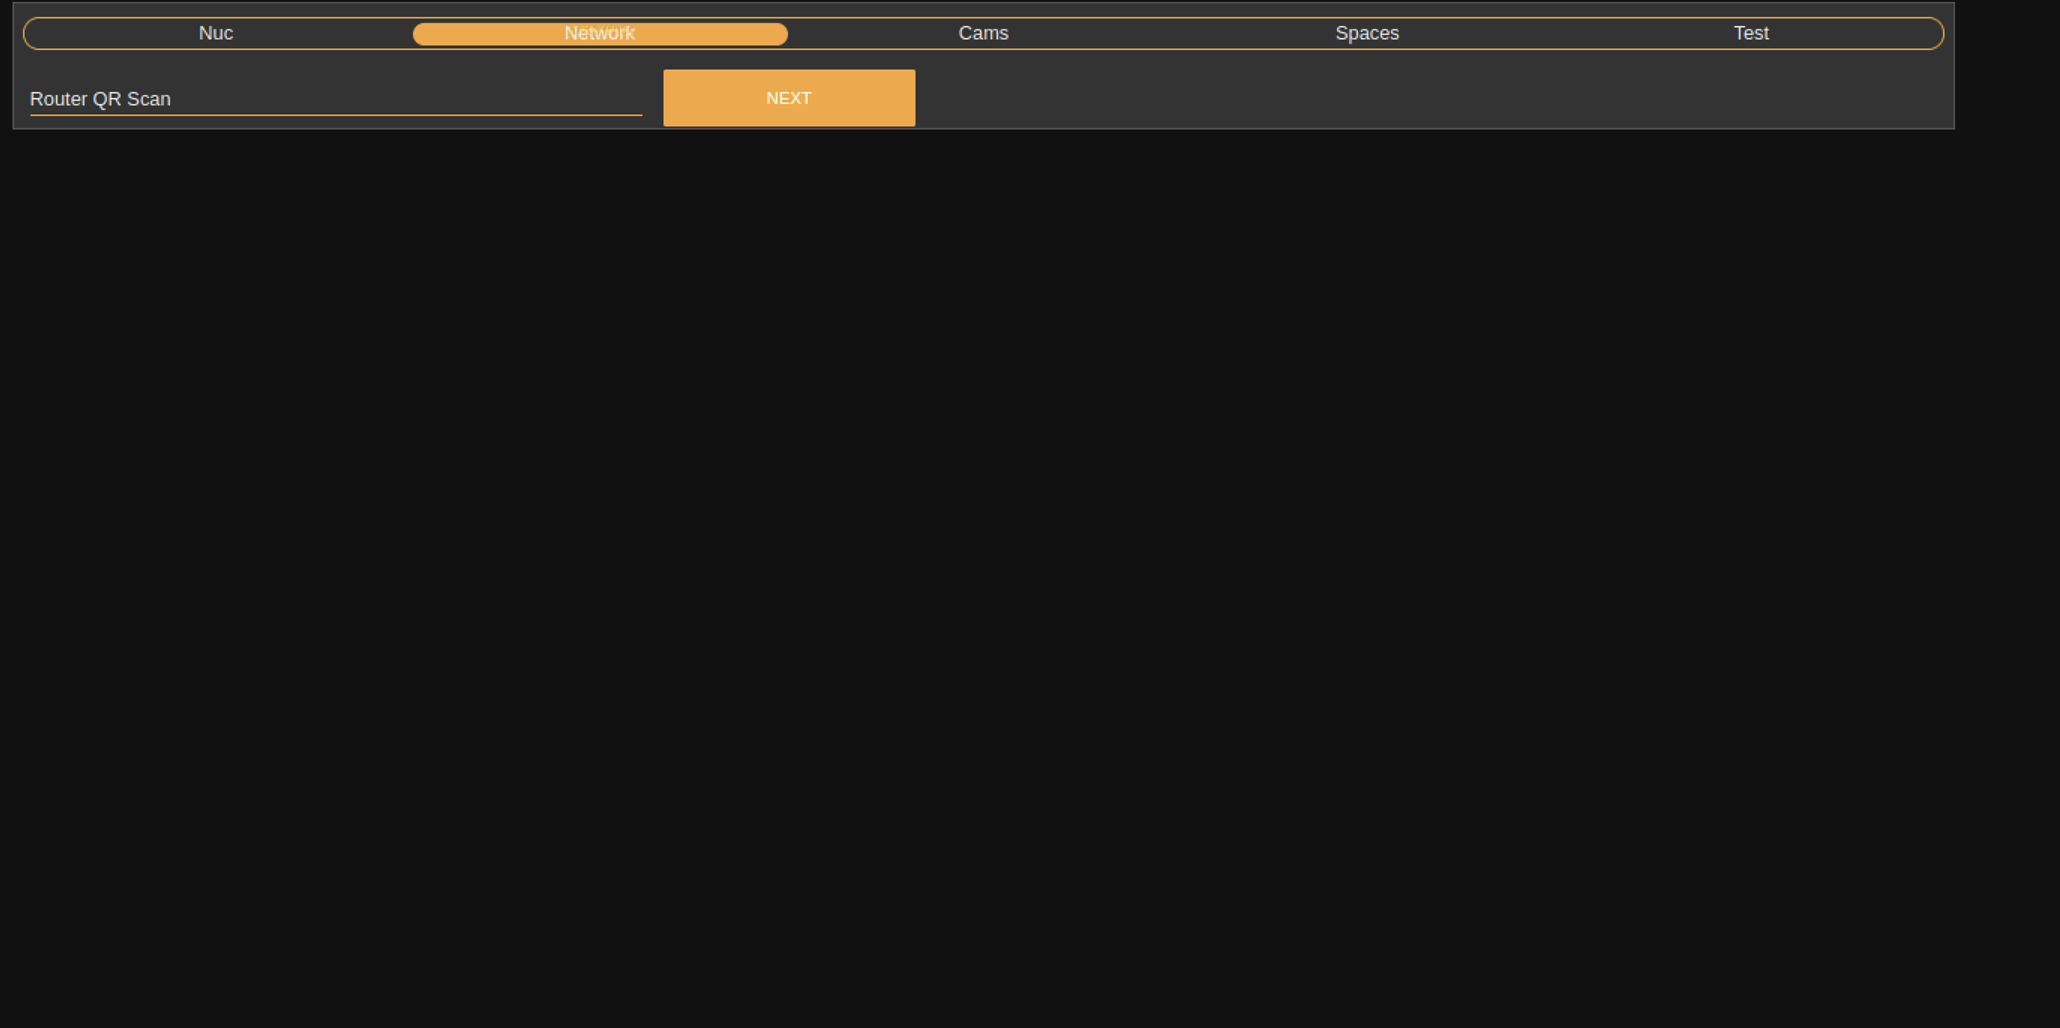The width and height of the screenshot is (2060, 1028).
Task: Switch to the Test tab
Action: 1750,33
